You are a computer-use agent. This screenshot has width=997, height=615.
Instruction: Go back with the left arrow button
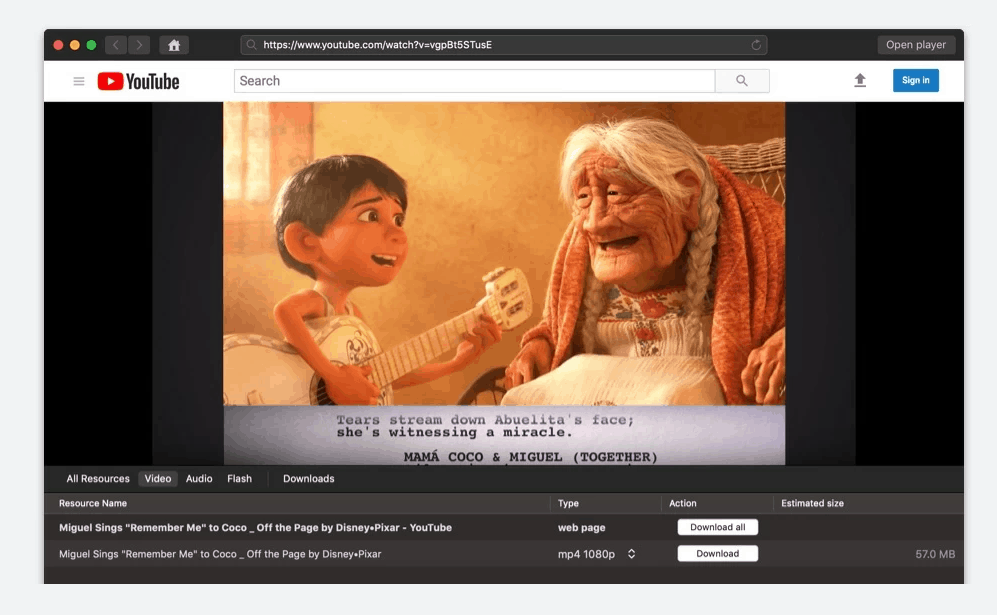point(116,45)
